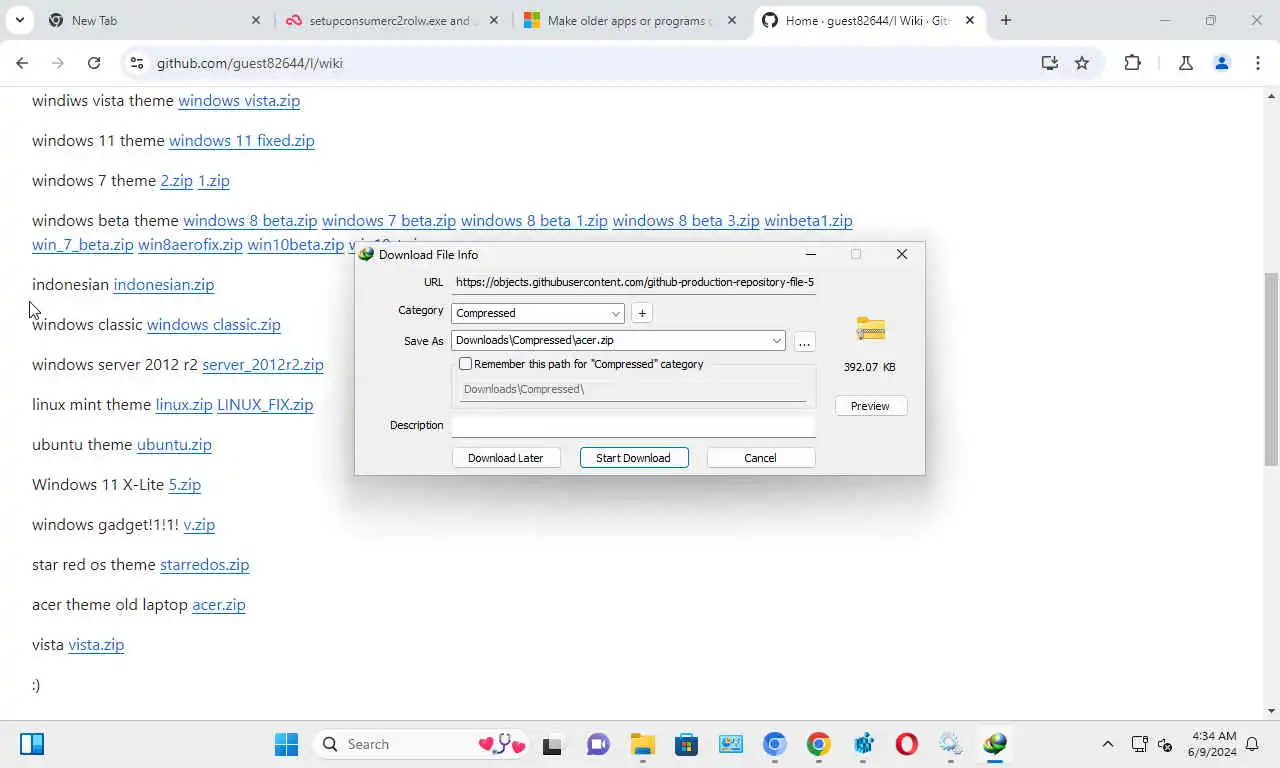Open the 2.zip link
Image resolution: width=1280 pixels, height=768 pixels.
177,181
